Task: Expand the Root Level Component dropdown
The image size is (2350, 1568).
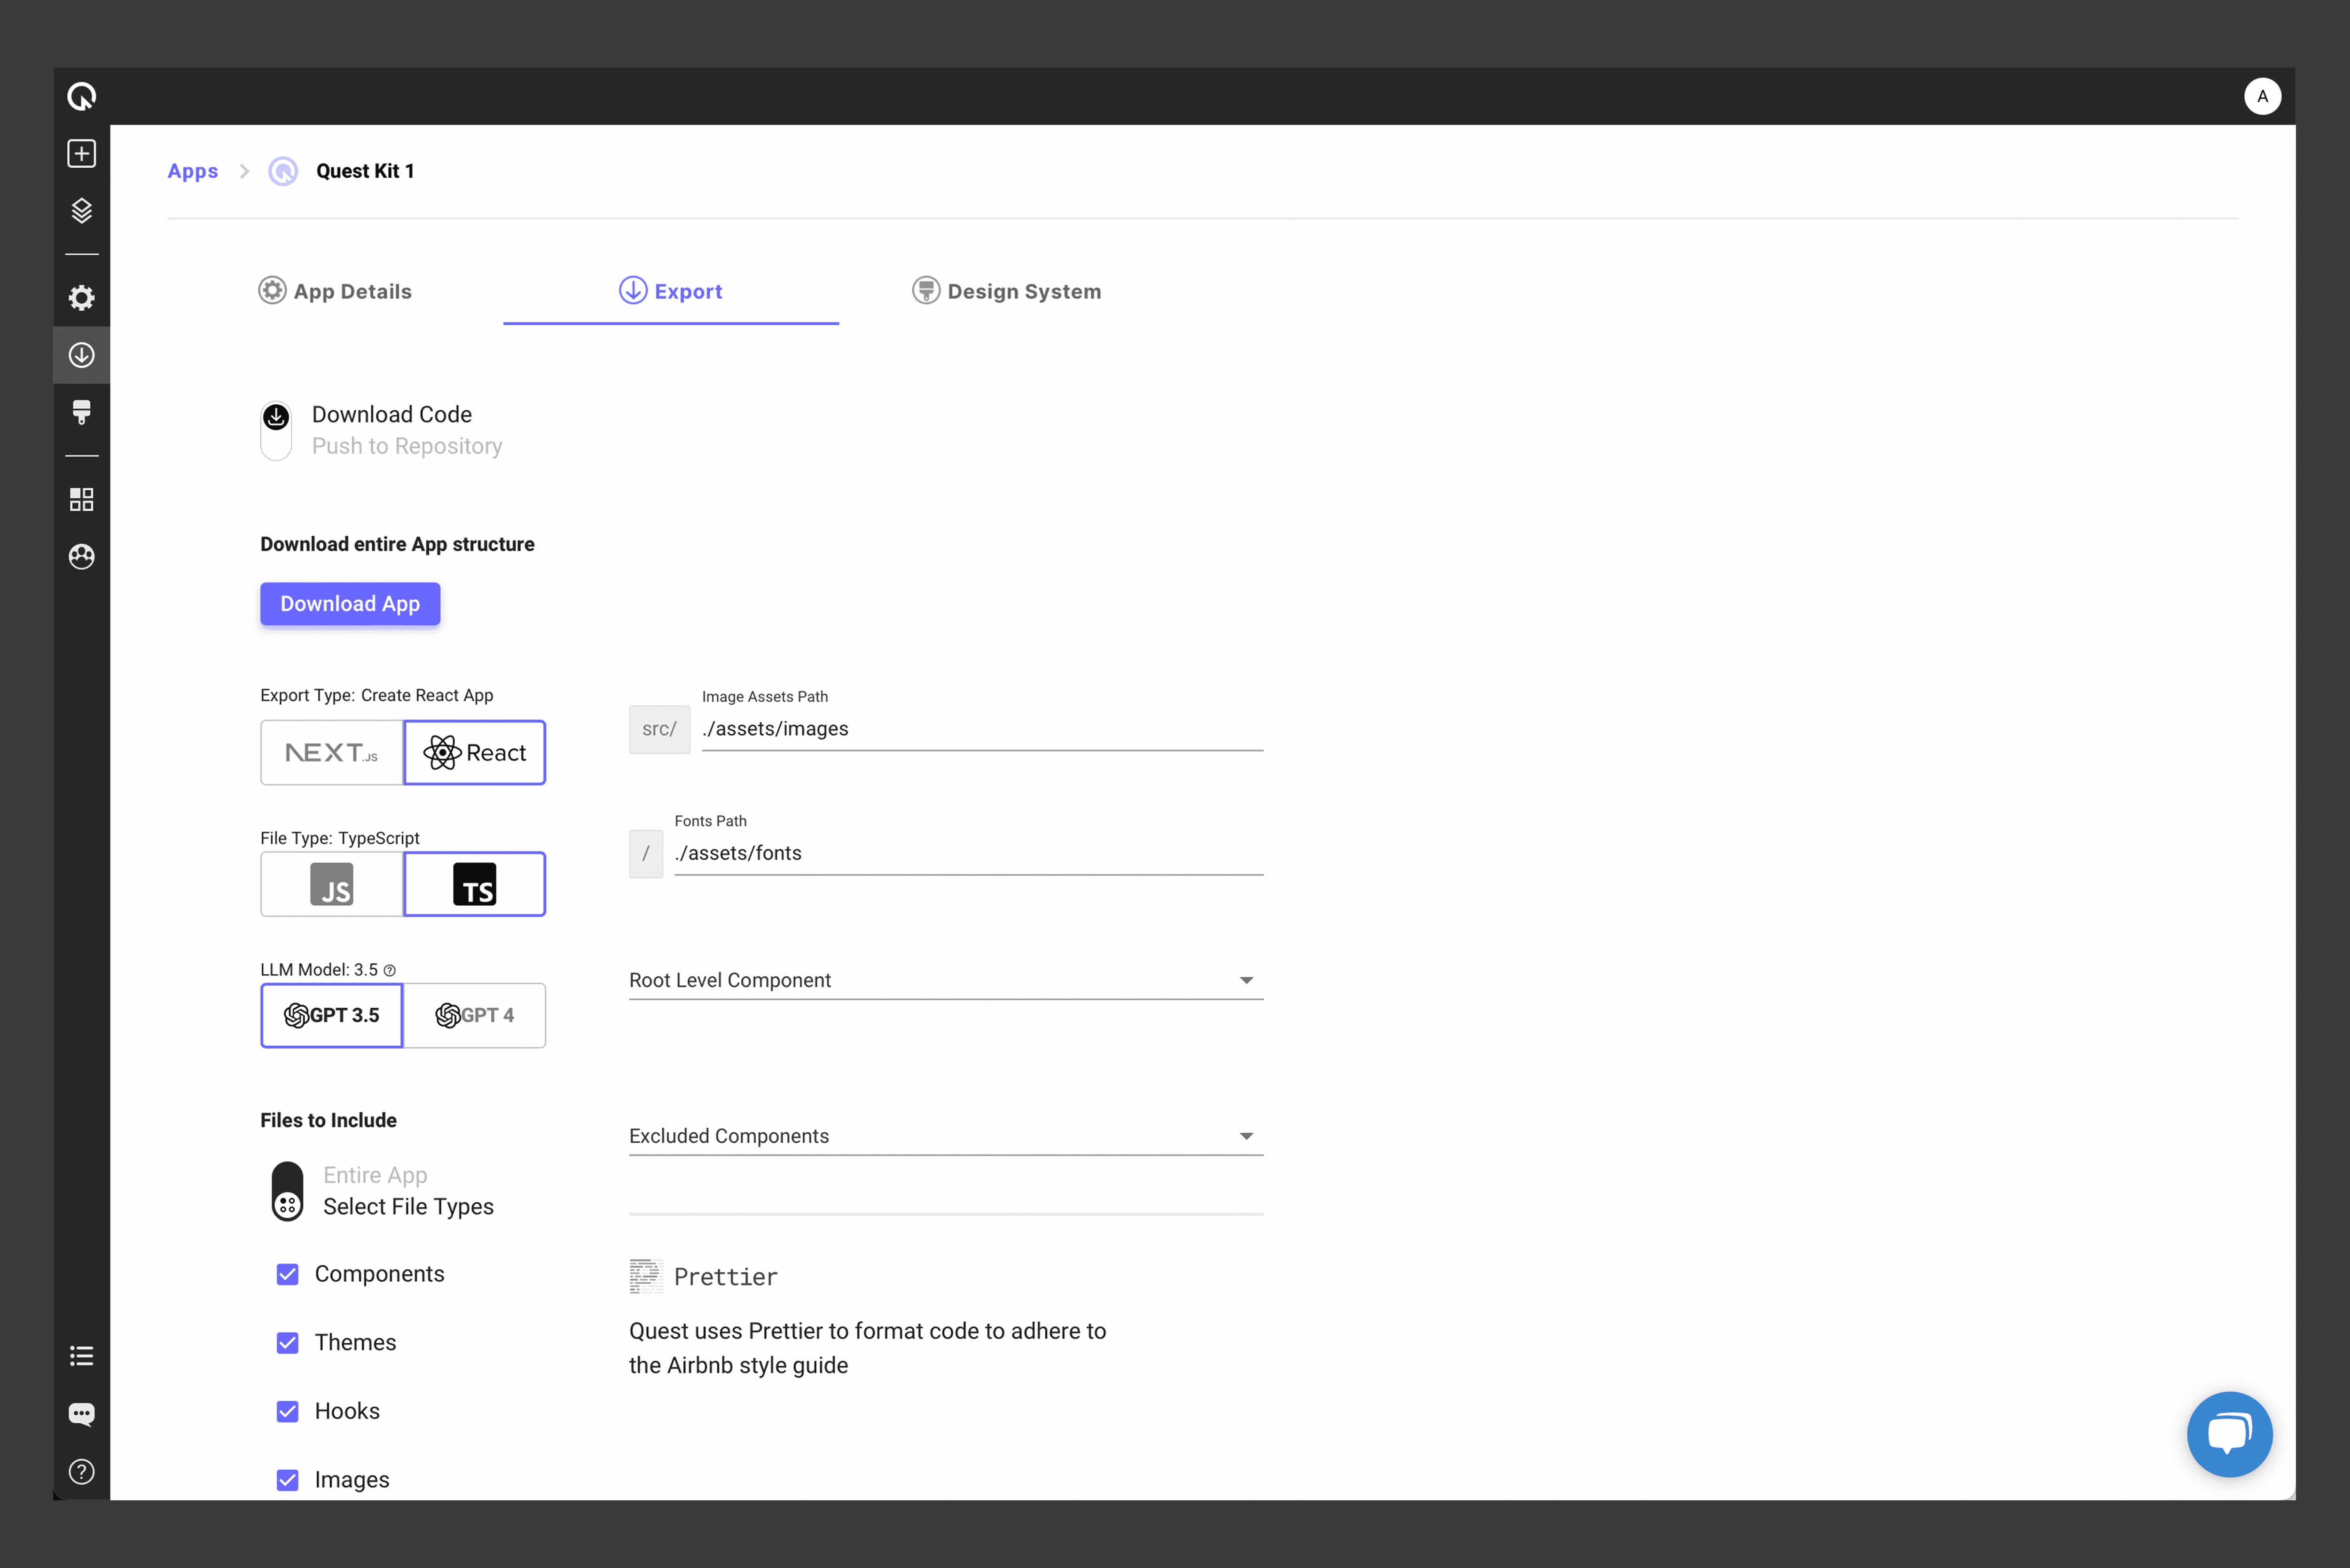Action: click(x=945, y=980)
